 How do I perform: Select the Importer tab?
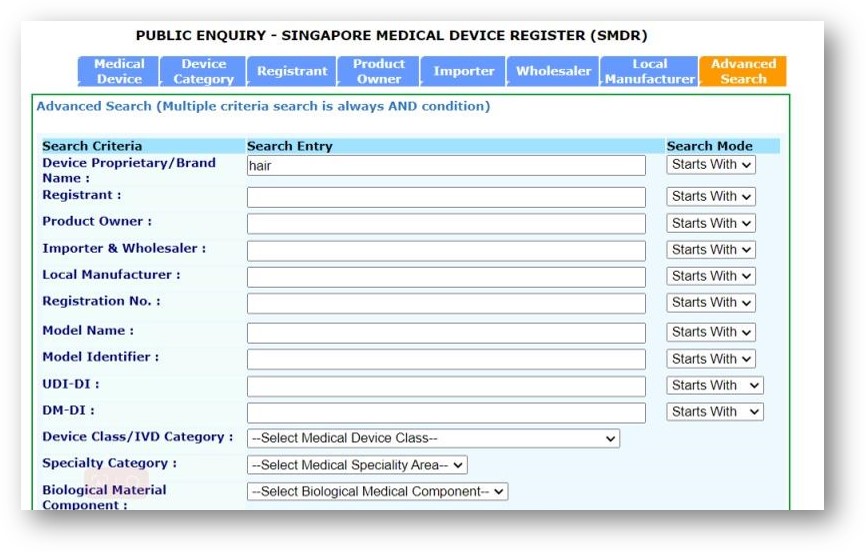coord(463,71)
